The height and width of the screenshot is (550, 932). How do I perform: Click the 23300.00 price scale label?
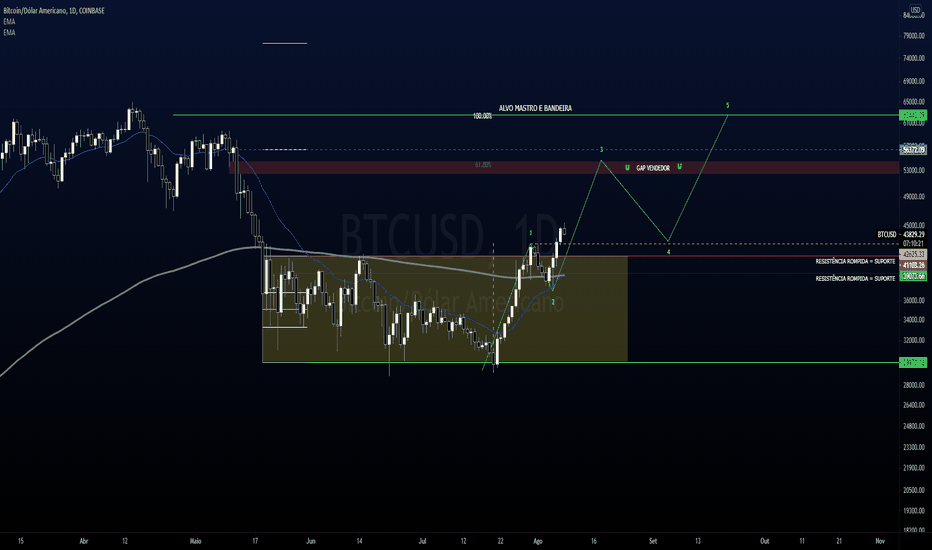coord(914,447)
